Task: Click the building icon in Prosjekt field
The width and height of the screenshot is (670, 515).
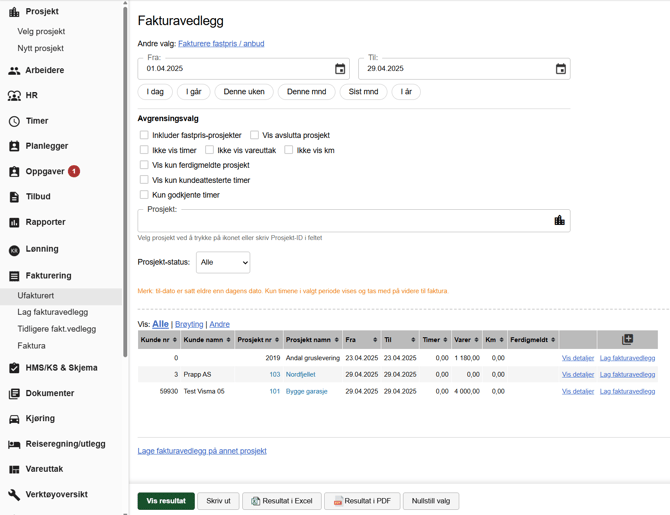Action: (x=559, y=220)
